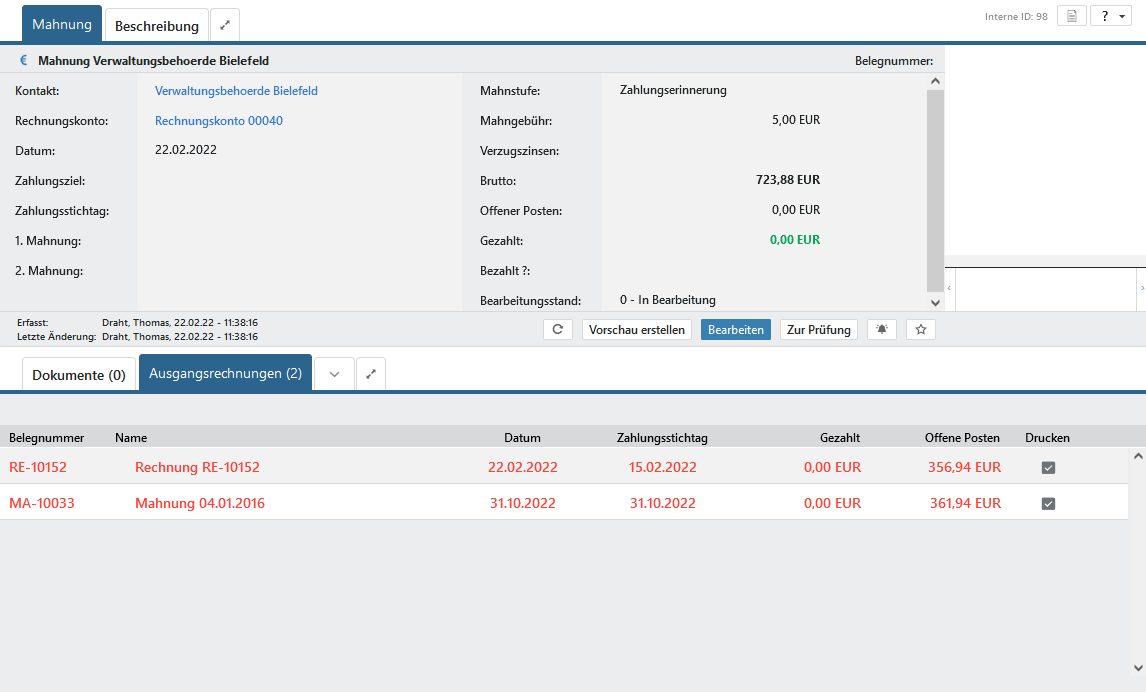Click the document icon beside Interne ID
Image resolution: width=1146 pixels, height=692 pixels.
[x=1071, y=17]
